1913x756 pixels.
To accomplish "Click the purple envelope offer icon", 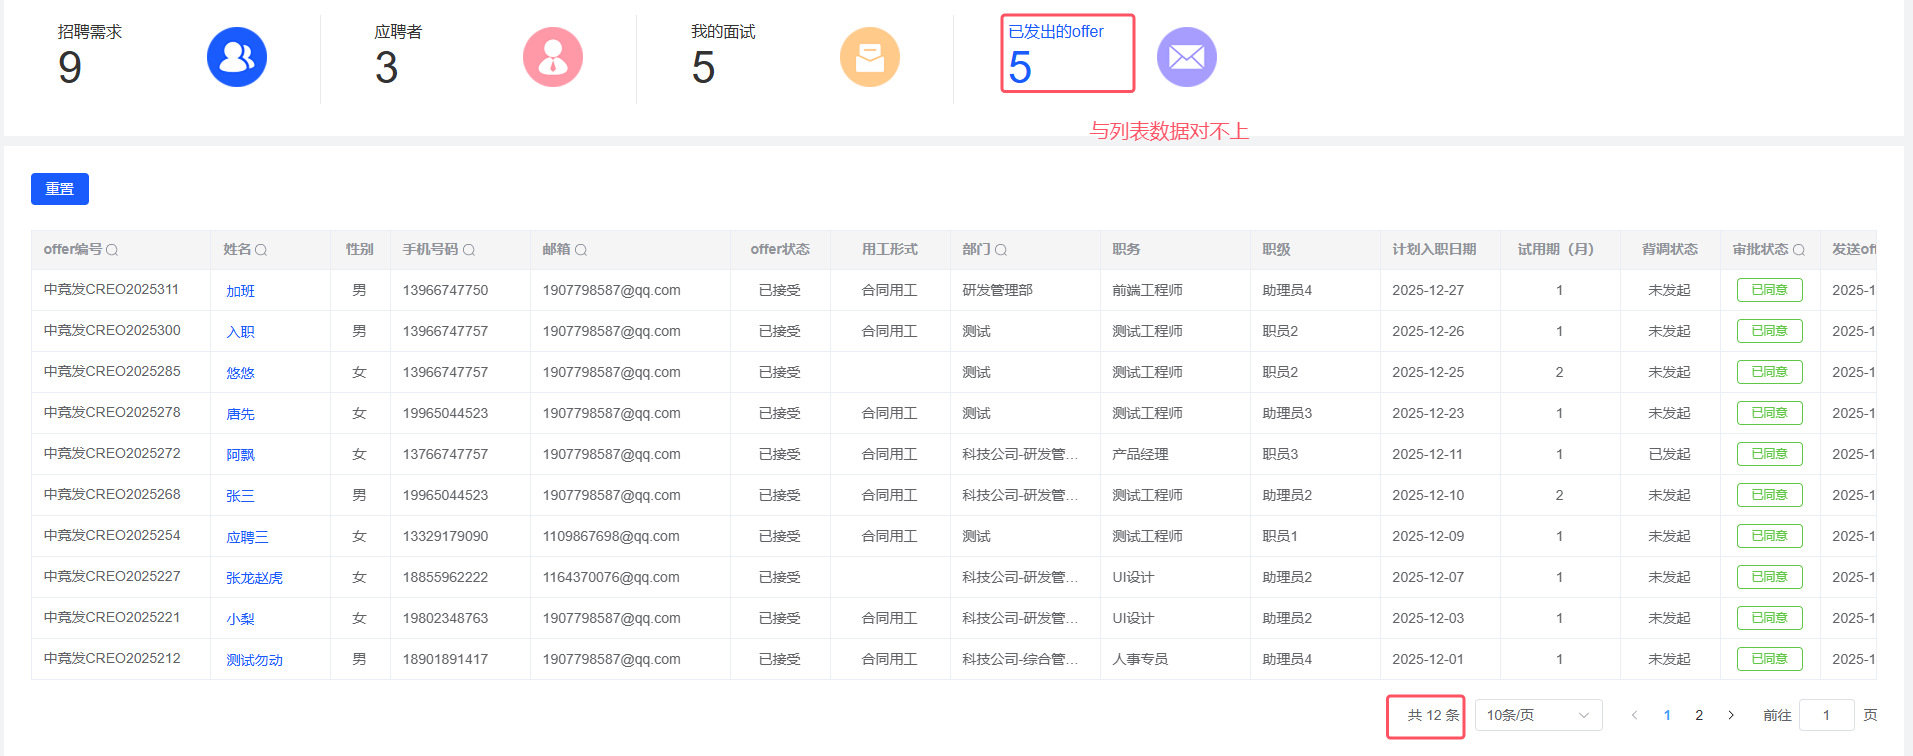I will [1186, 57].
